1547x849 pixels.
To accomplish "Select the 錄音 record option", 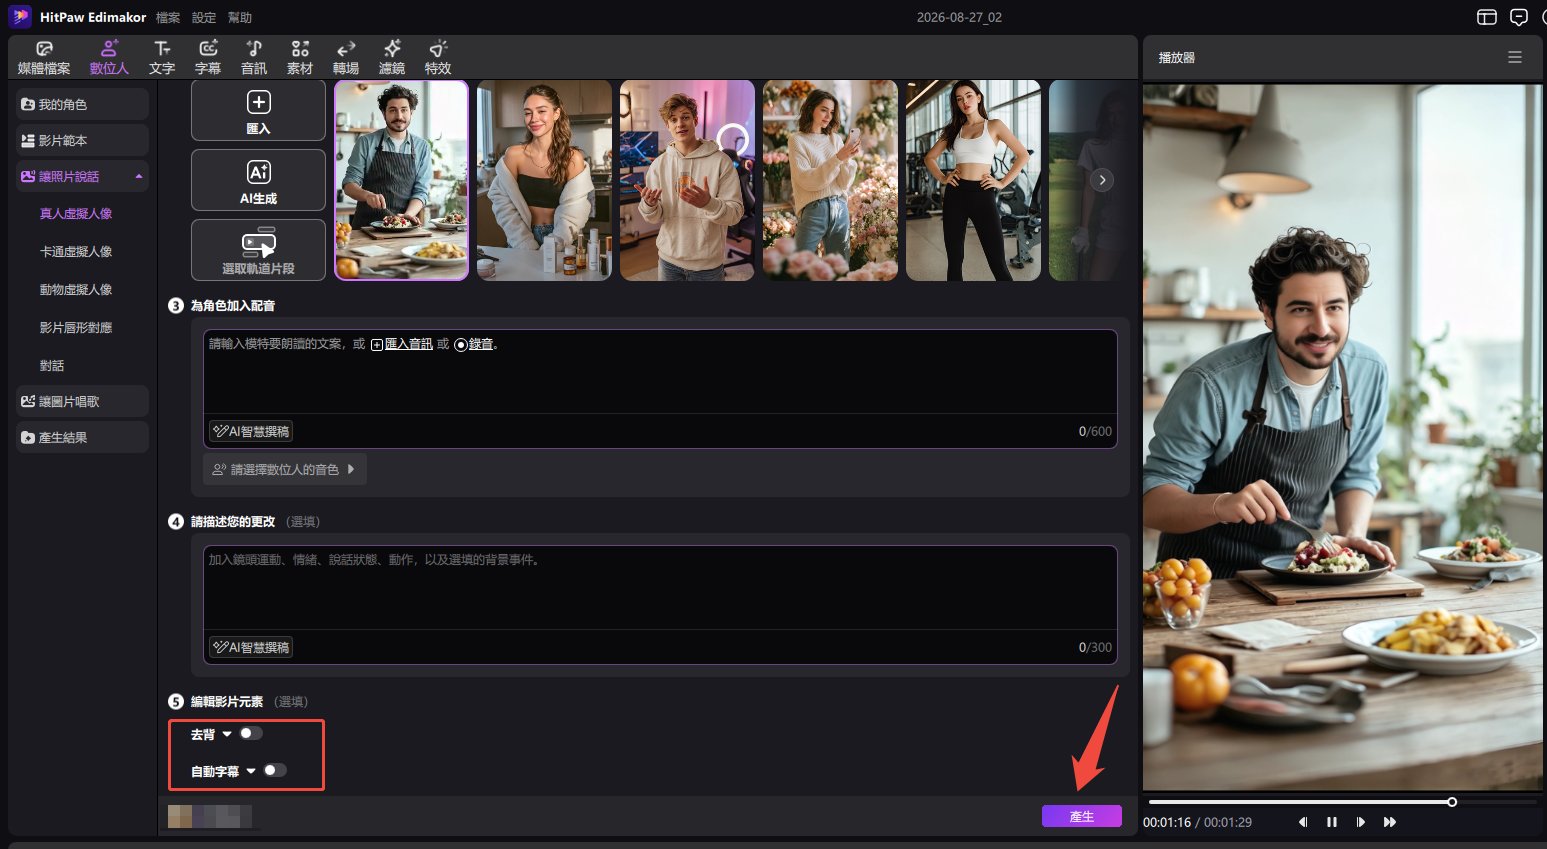I will pos(475,344).
